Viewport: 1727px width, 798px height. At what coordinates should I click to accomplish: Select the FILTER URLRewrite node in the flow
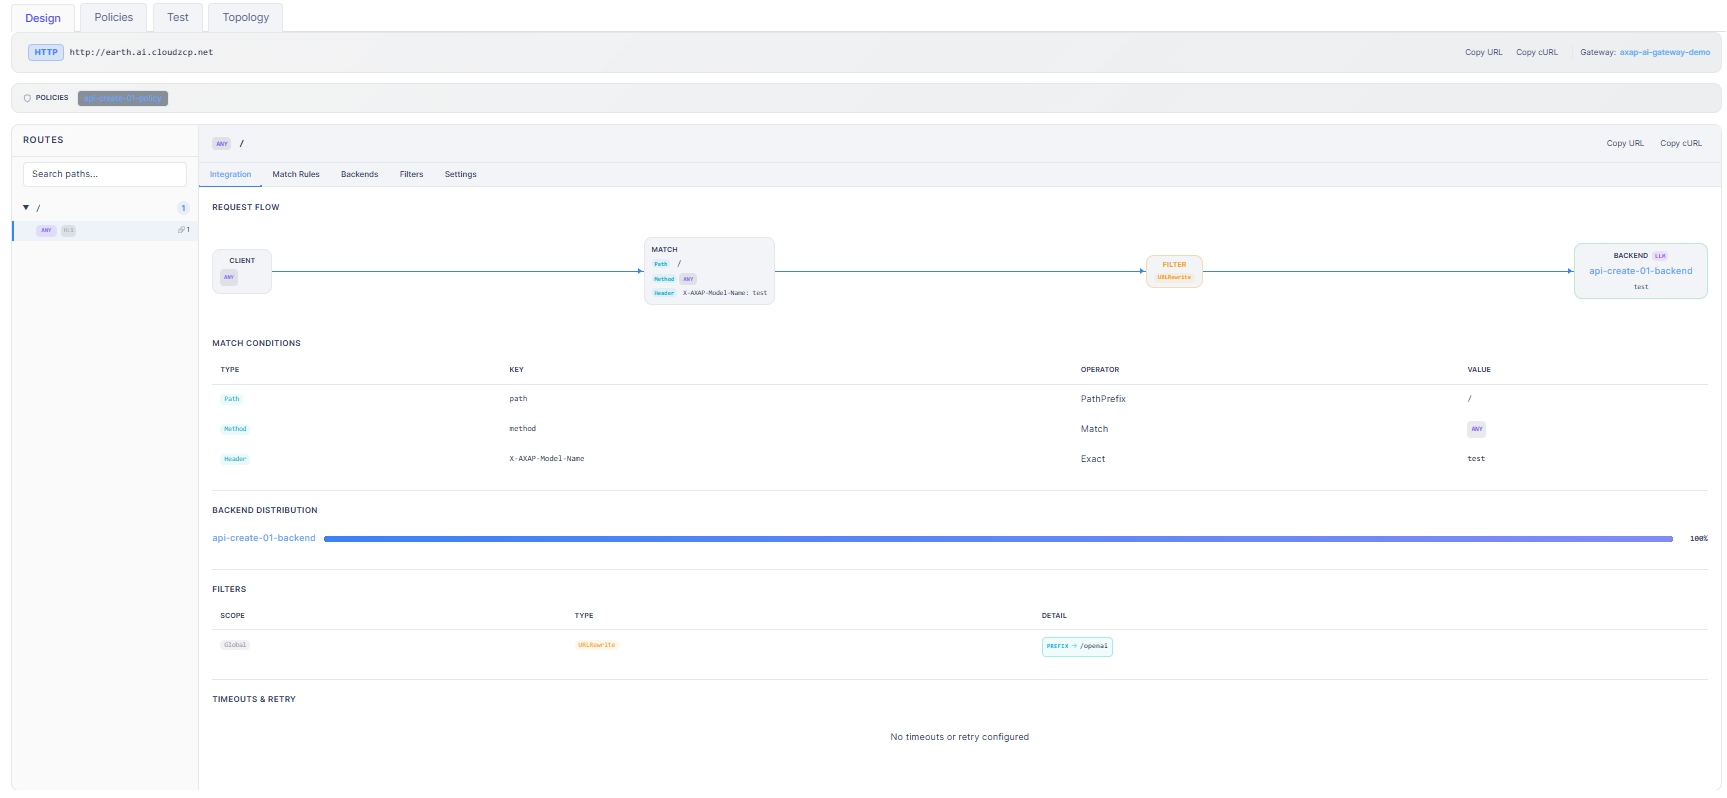pyautogui.click(x=1174, y=271)
